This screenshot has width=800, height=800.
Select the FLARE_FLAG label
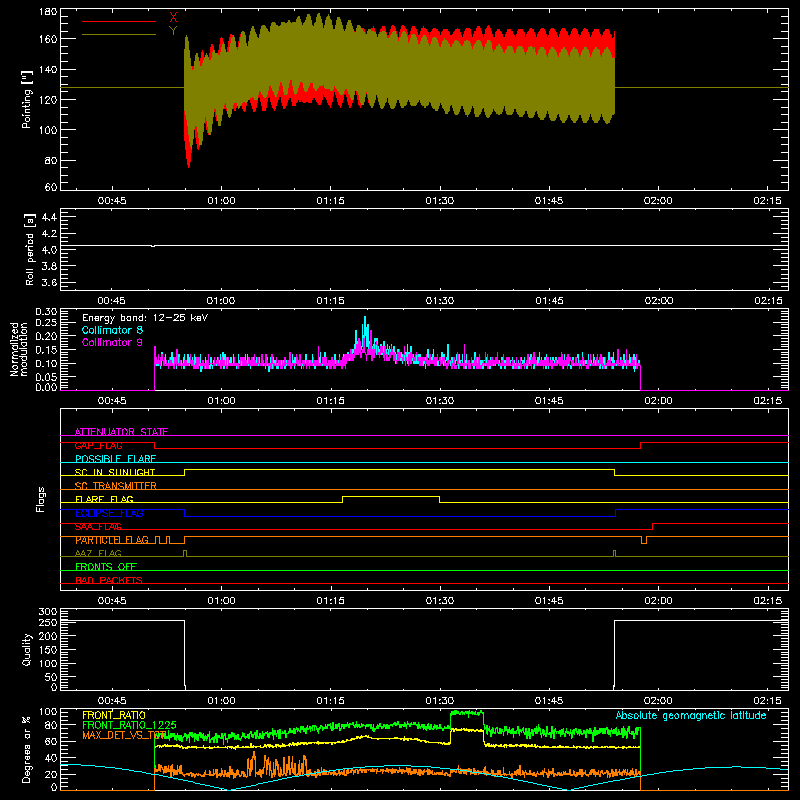coord(104,499)
